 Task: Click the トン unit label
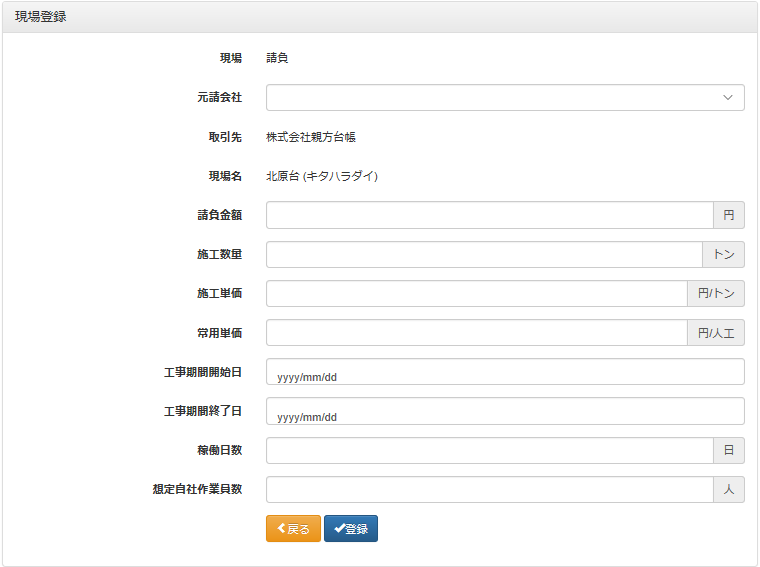tap(723, 254)
